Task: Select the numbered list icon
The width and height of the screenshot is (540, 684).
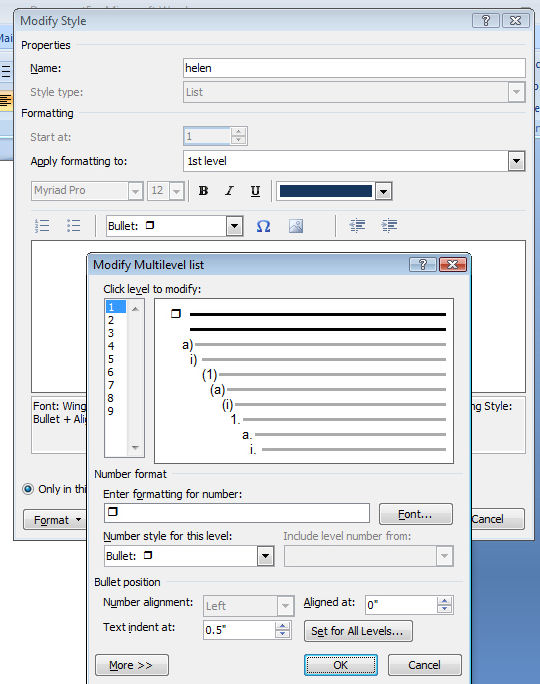Action: [x=42, y=226]
